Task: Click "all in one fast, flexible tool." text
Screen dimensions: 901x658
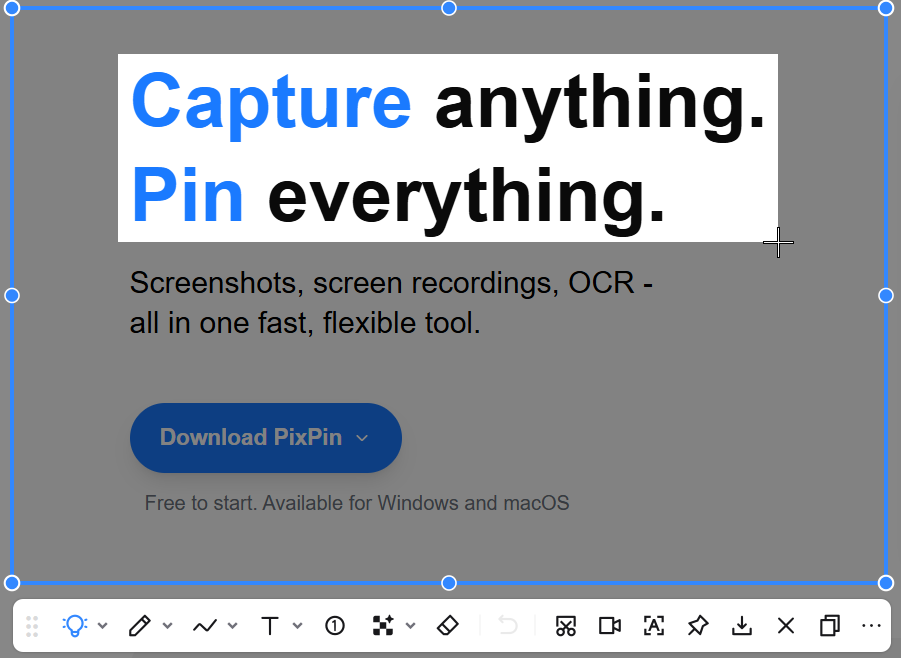Action: [305, 323]
